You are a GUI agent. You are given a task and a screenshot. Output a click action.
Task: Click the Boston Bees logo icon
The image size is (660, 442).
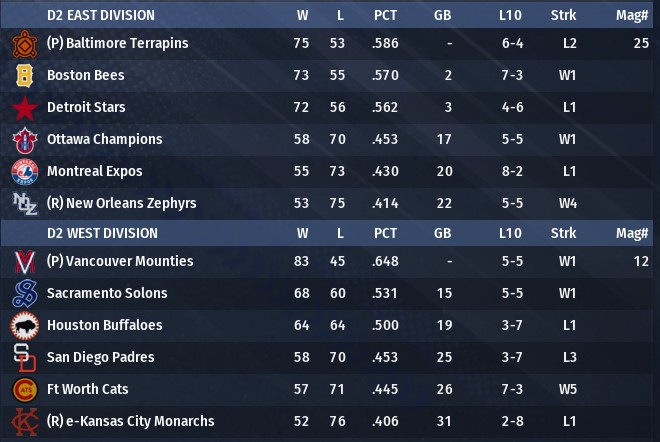tap(24, 76)
